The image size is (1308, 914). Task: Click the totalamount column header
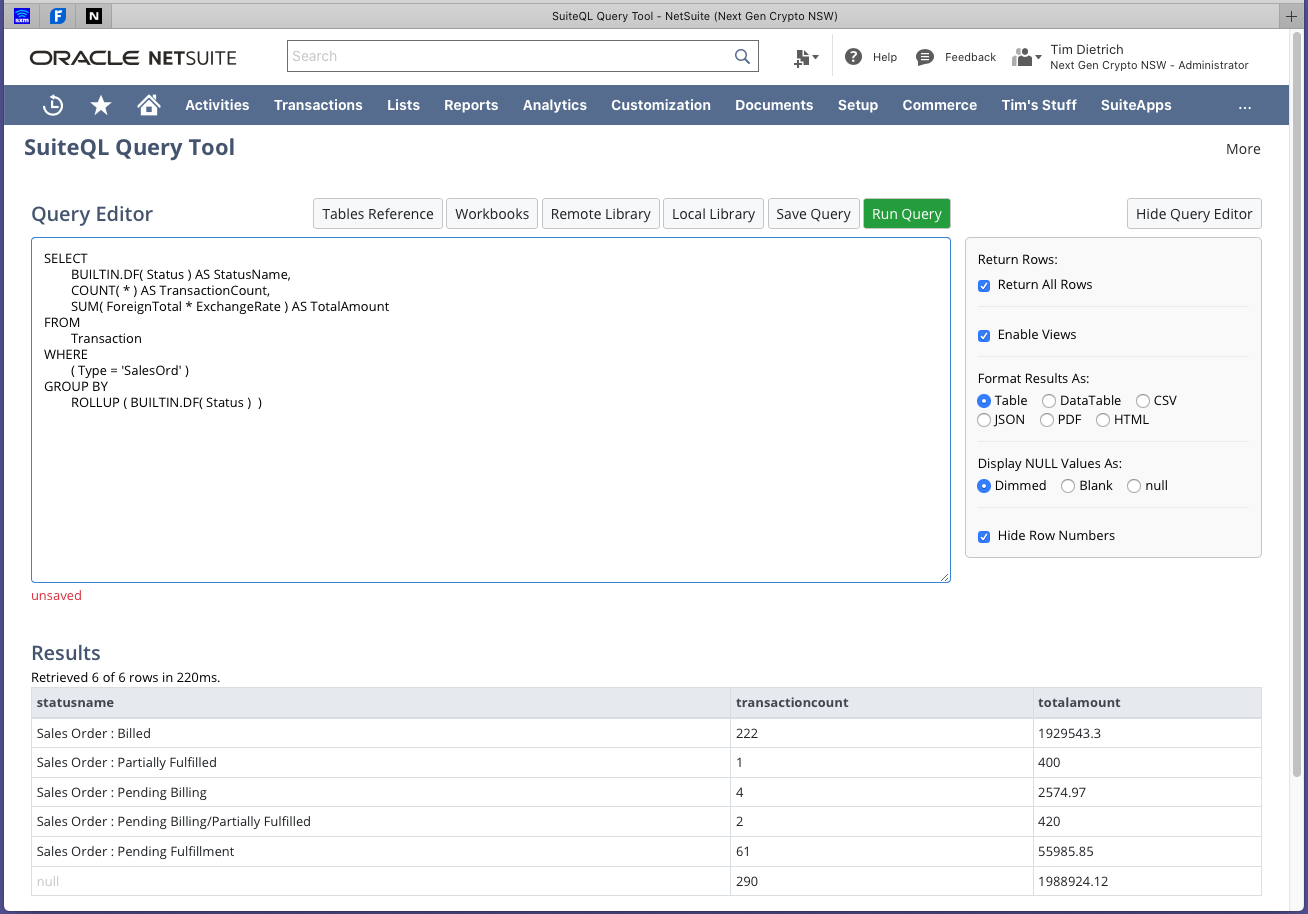[1147, 702]
